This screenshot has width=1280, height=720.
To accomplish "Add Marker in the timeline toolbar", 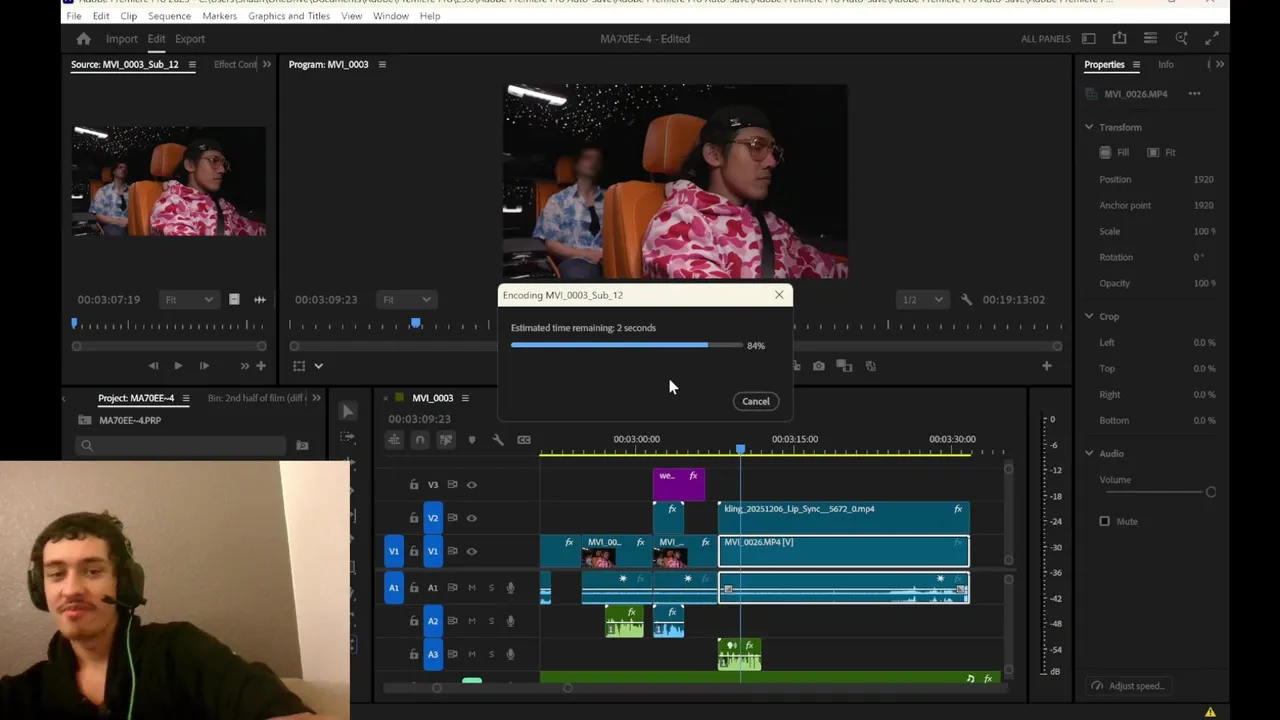I will 472,440.
